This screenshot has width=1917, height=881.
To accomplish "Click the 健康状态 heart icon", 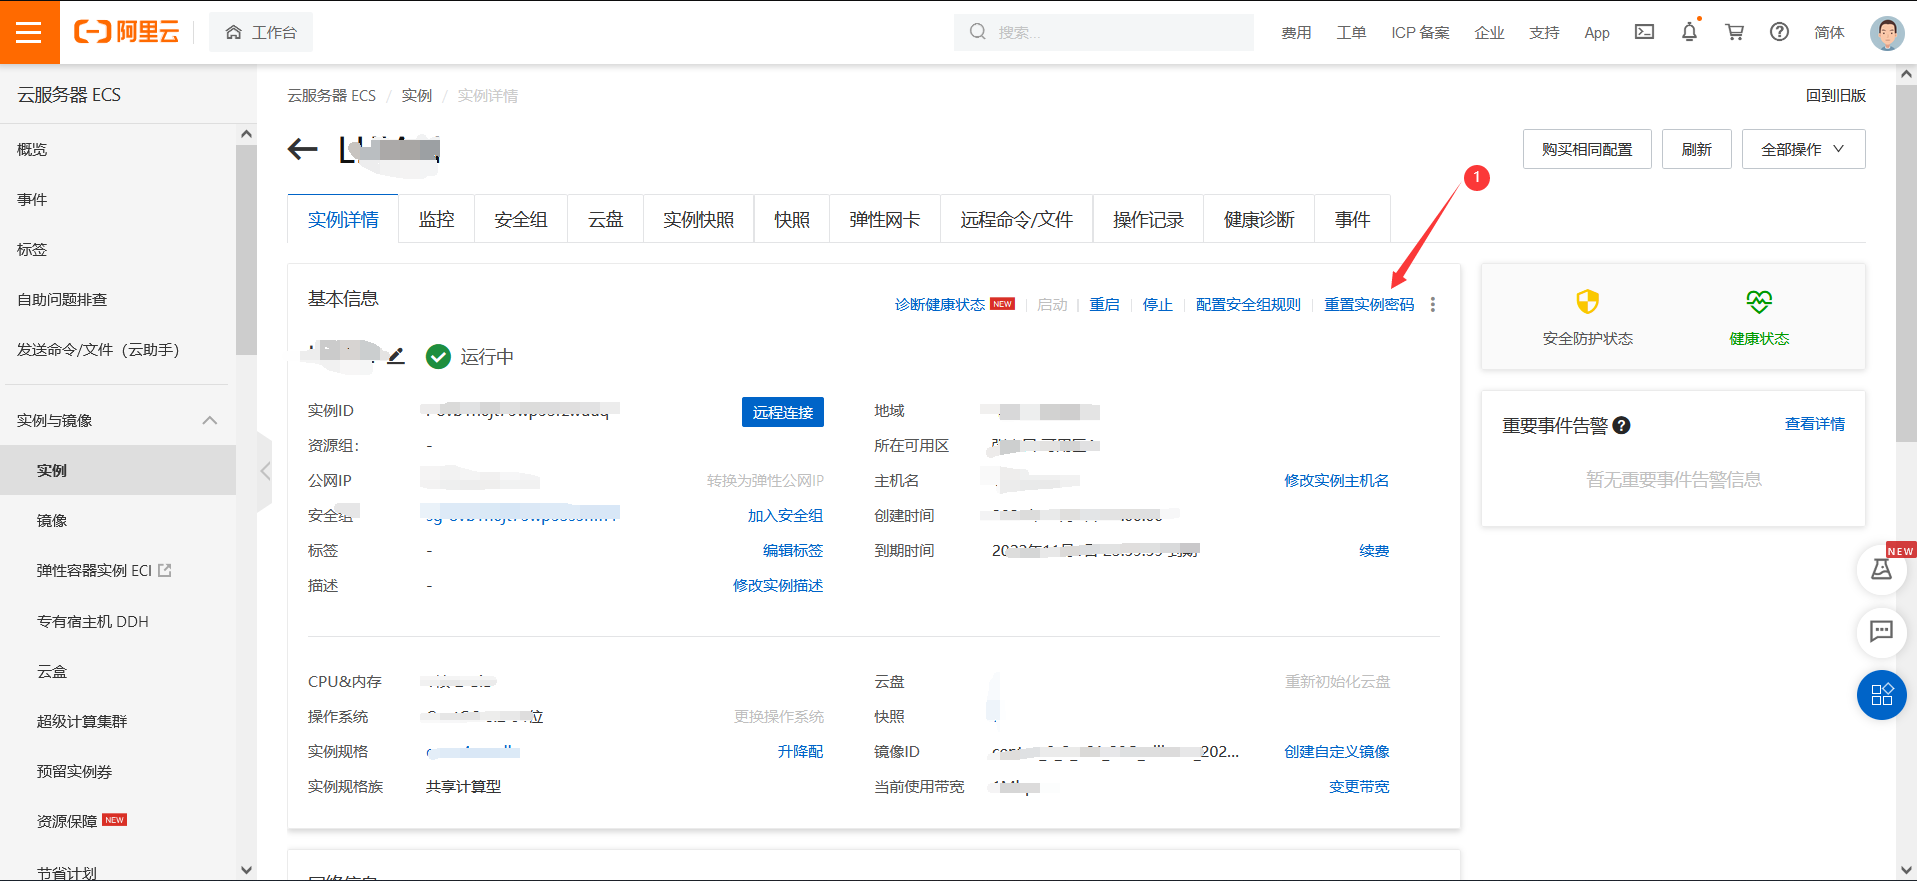I will pyautogui.click(x=1759, y=302).
